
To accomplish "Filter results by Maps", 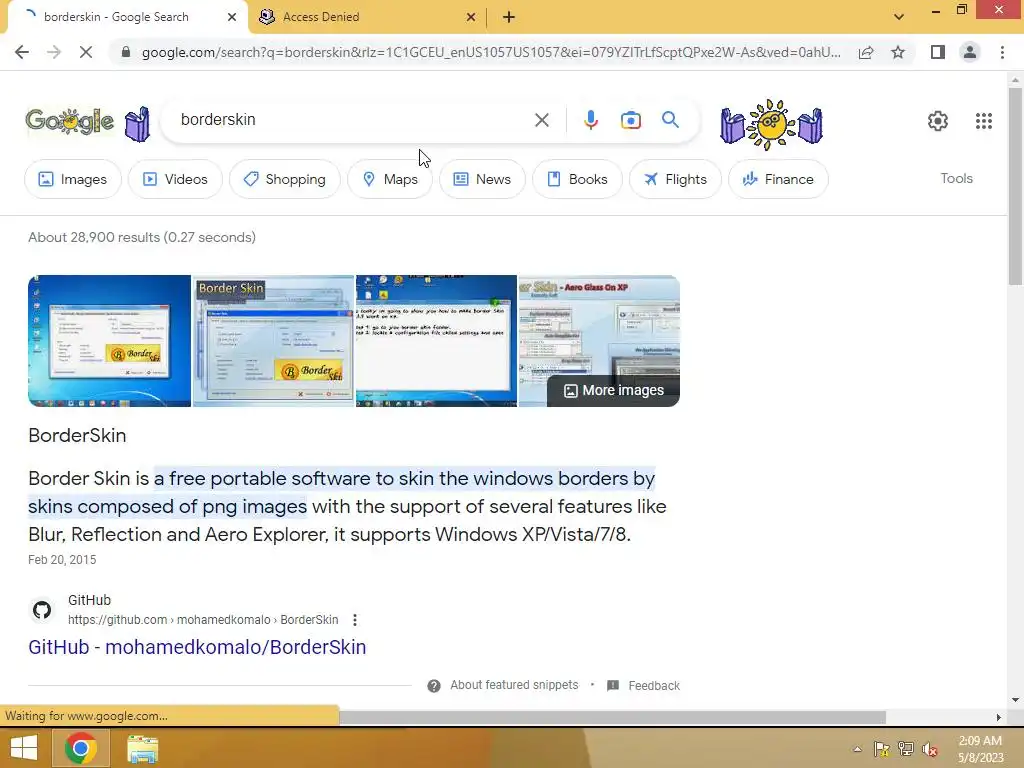I will 390,179.
